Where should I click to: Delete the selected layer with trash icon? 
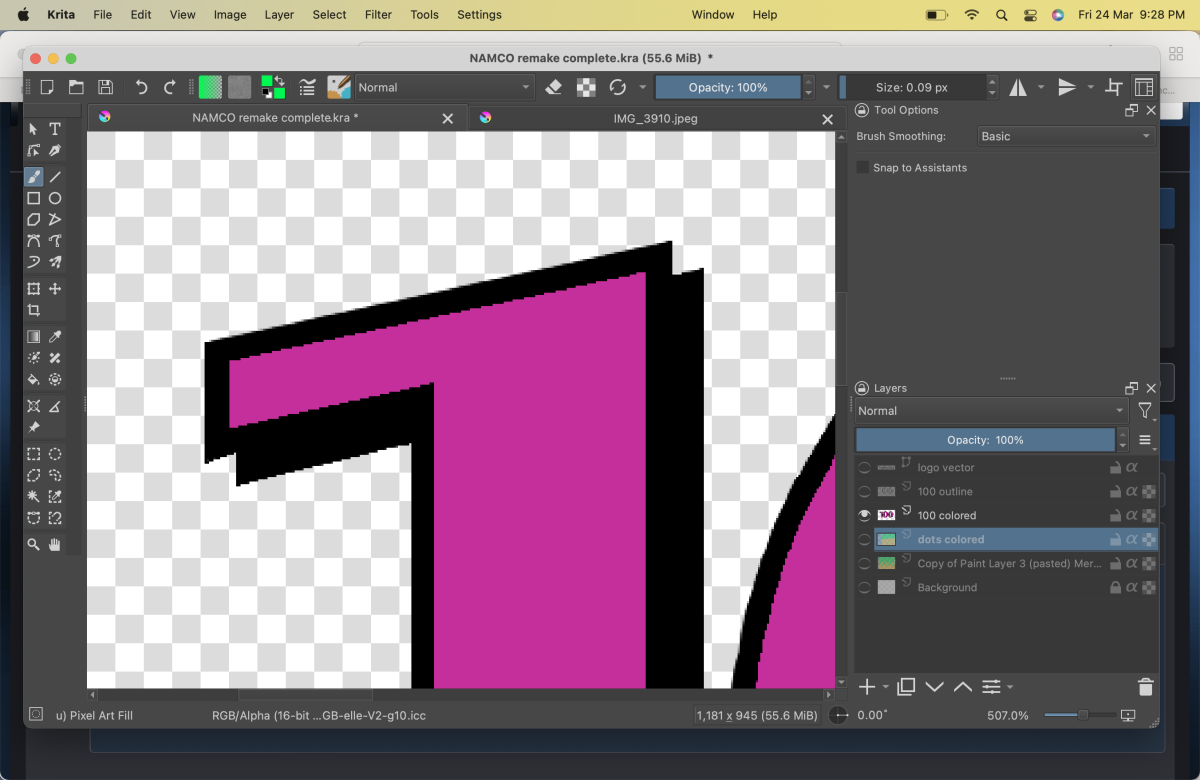pos(1146,687)
